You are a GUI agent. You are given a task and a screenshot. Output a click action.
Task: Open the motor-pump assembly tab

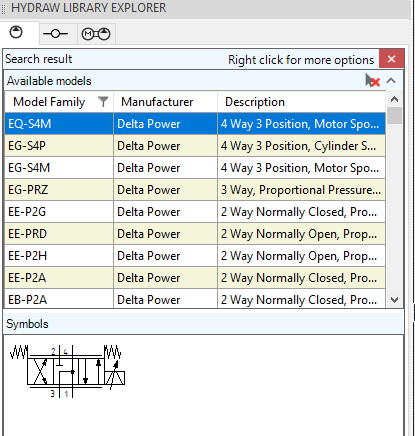point(96,34)
